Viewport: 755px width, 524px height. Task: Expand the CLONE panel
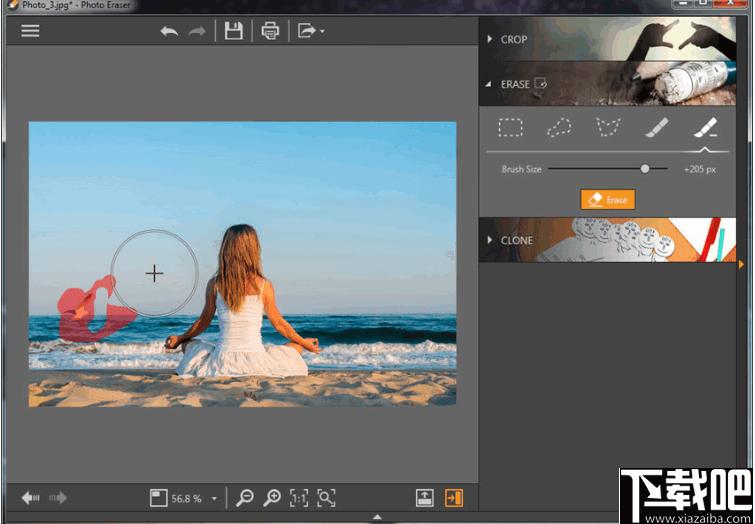click(607, 240)
